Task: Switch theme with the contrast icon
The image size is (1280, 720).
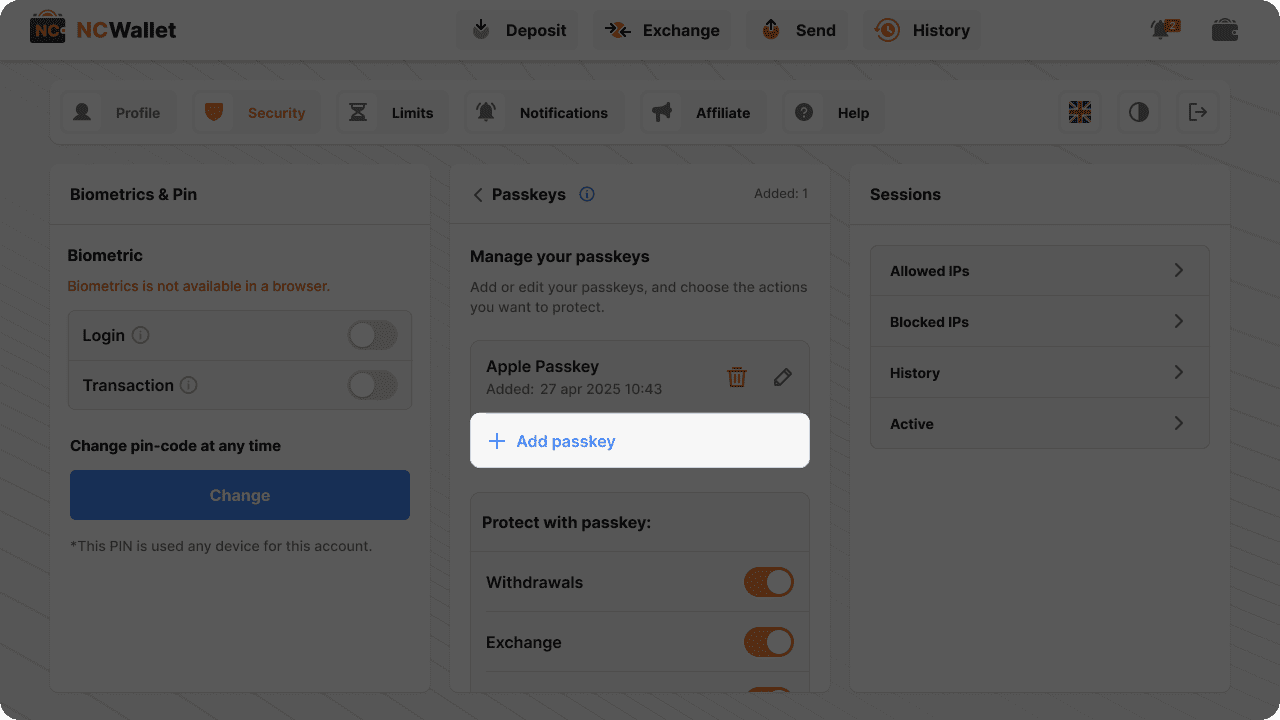Action: [1139, 113]
